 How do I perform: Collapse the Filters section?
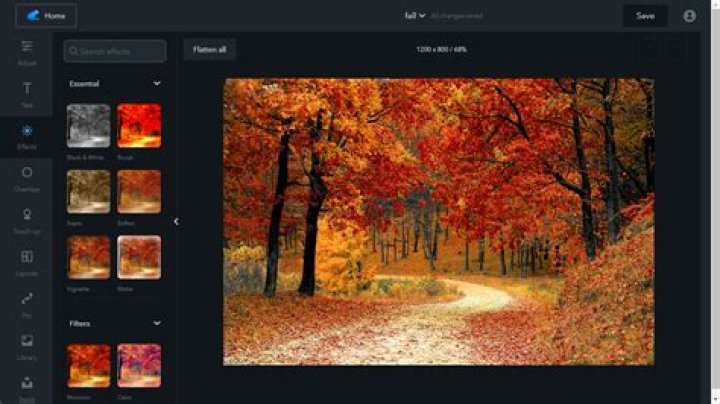[x=157, y=323]
